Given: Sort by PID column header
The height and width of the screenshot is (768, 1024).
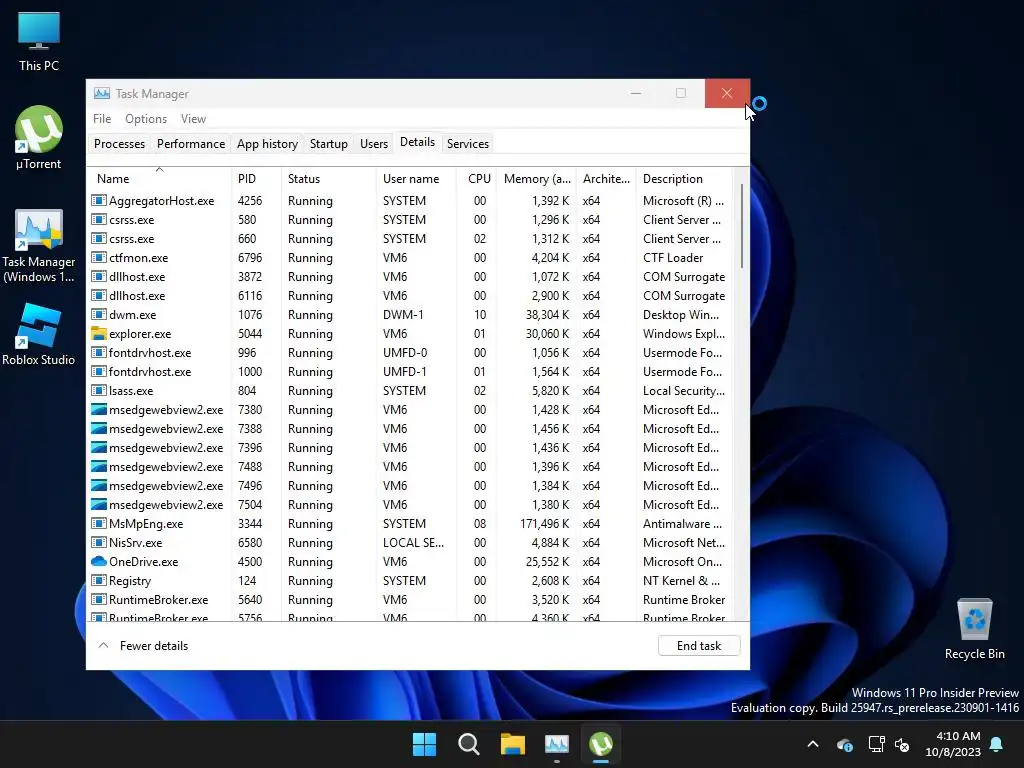Looking at the screenshot, I should 256,178.
